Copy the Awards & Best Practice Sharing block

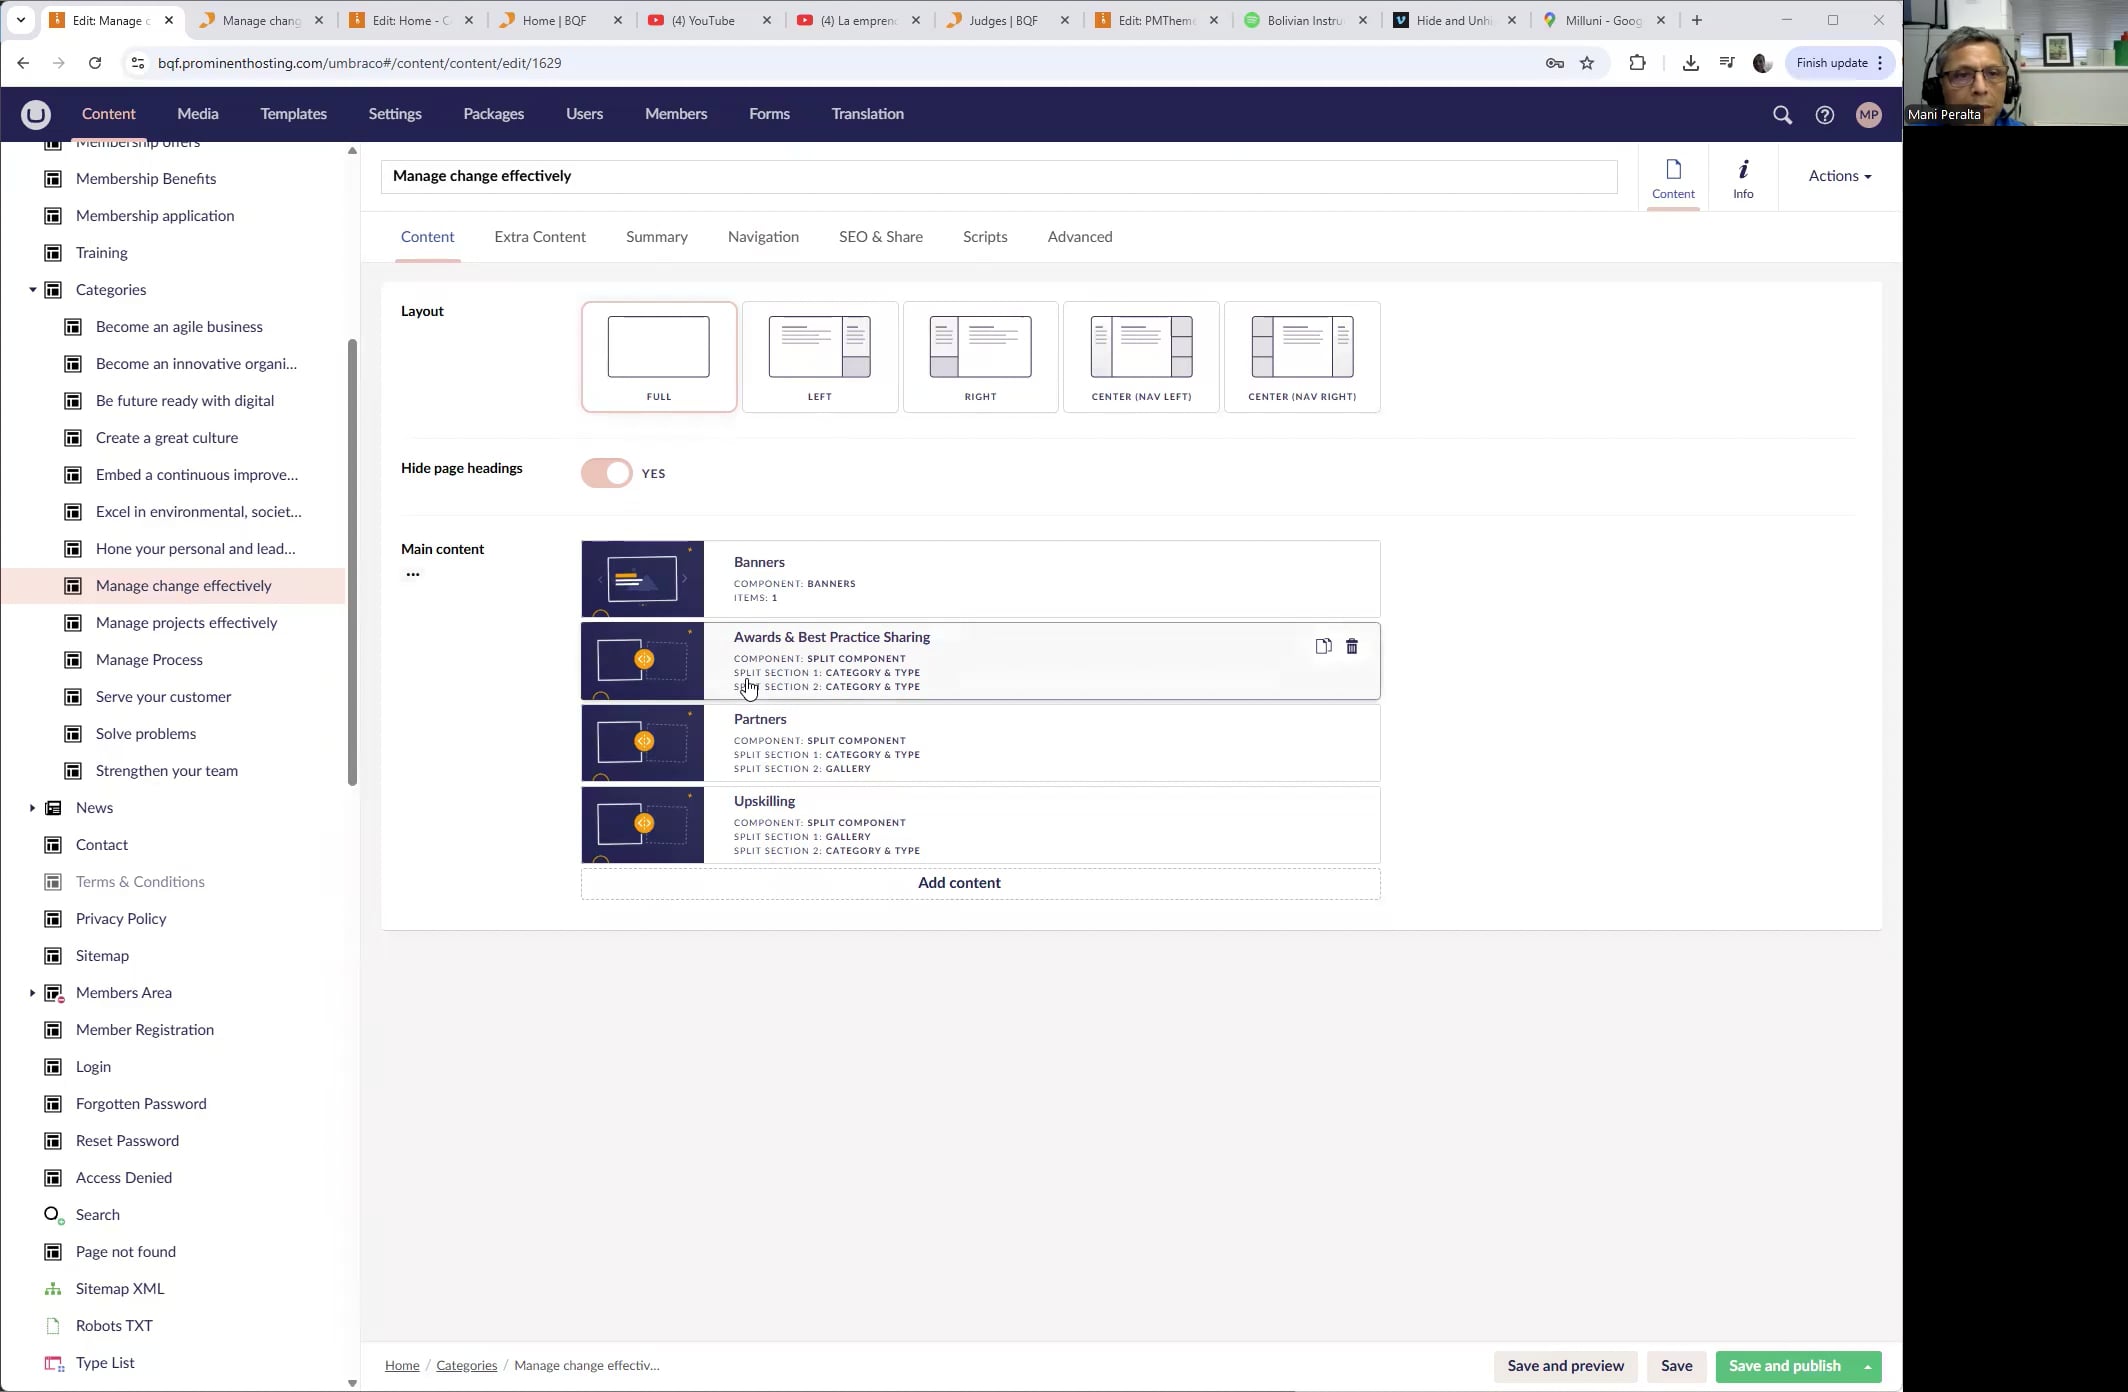(1323, 647)
